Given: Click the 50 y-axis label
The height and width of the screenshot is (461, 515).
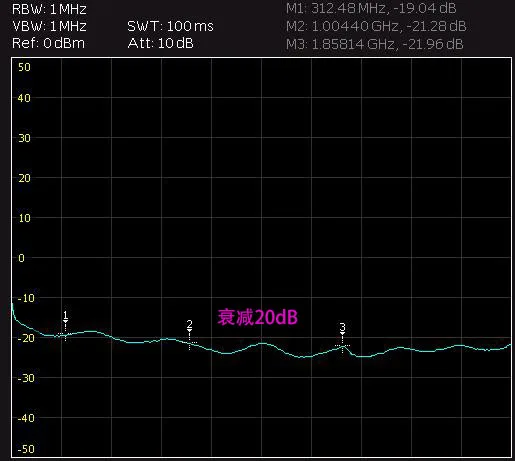Looking at the screenshot, I should pos(24,67).
